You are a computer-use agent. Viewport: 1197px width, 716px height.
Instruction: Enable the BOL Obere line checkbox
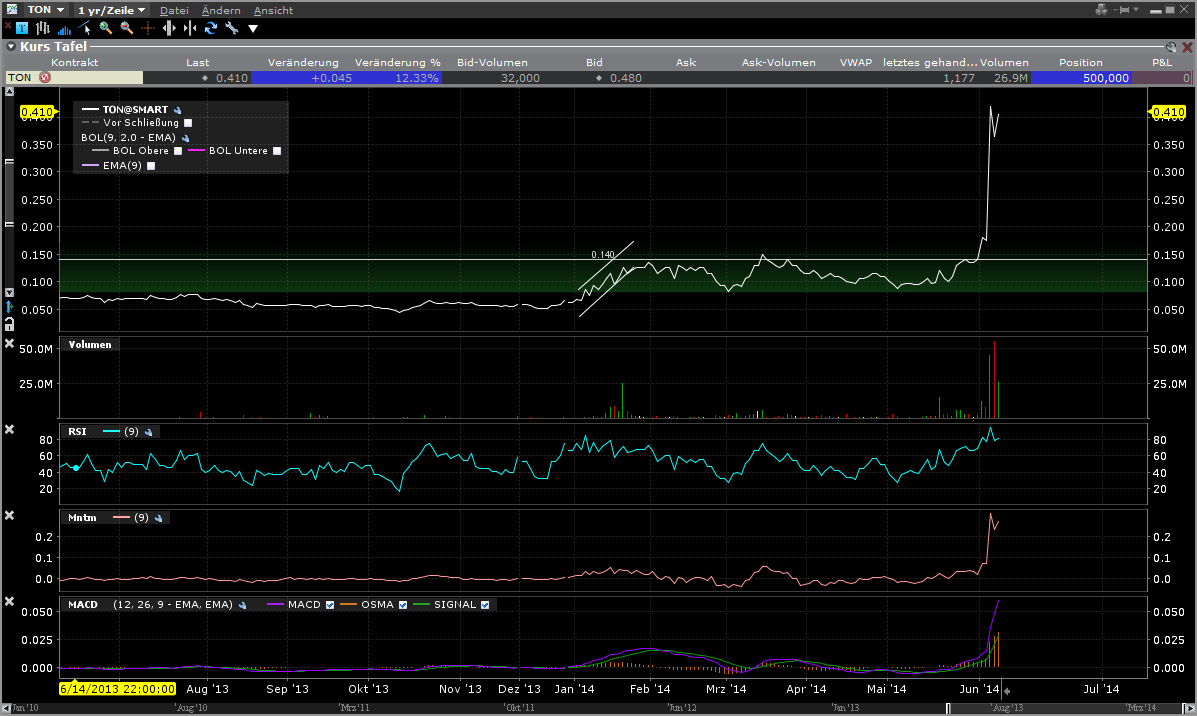[178, 151]
